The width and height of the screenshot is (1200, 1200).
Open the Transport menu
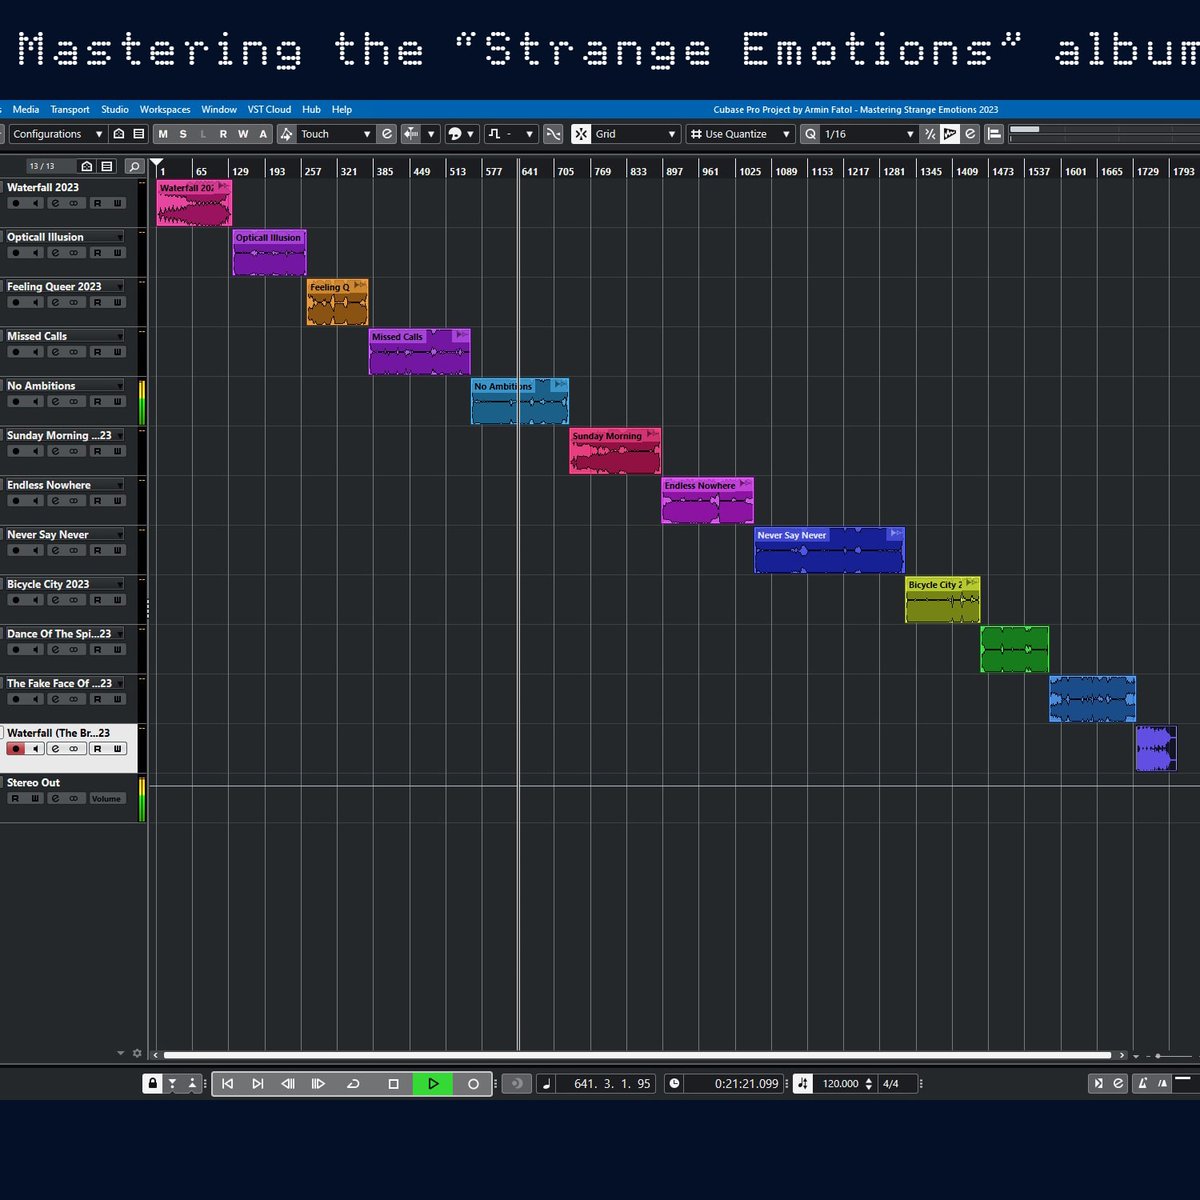click(70, 109)
